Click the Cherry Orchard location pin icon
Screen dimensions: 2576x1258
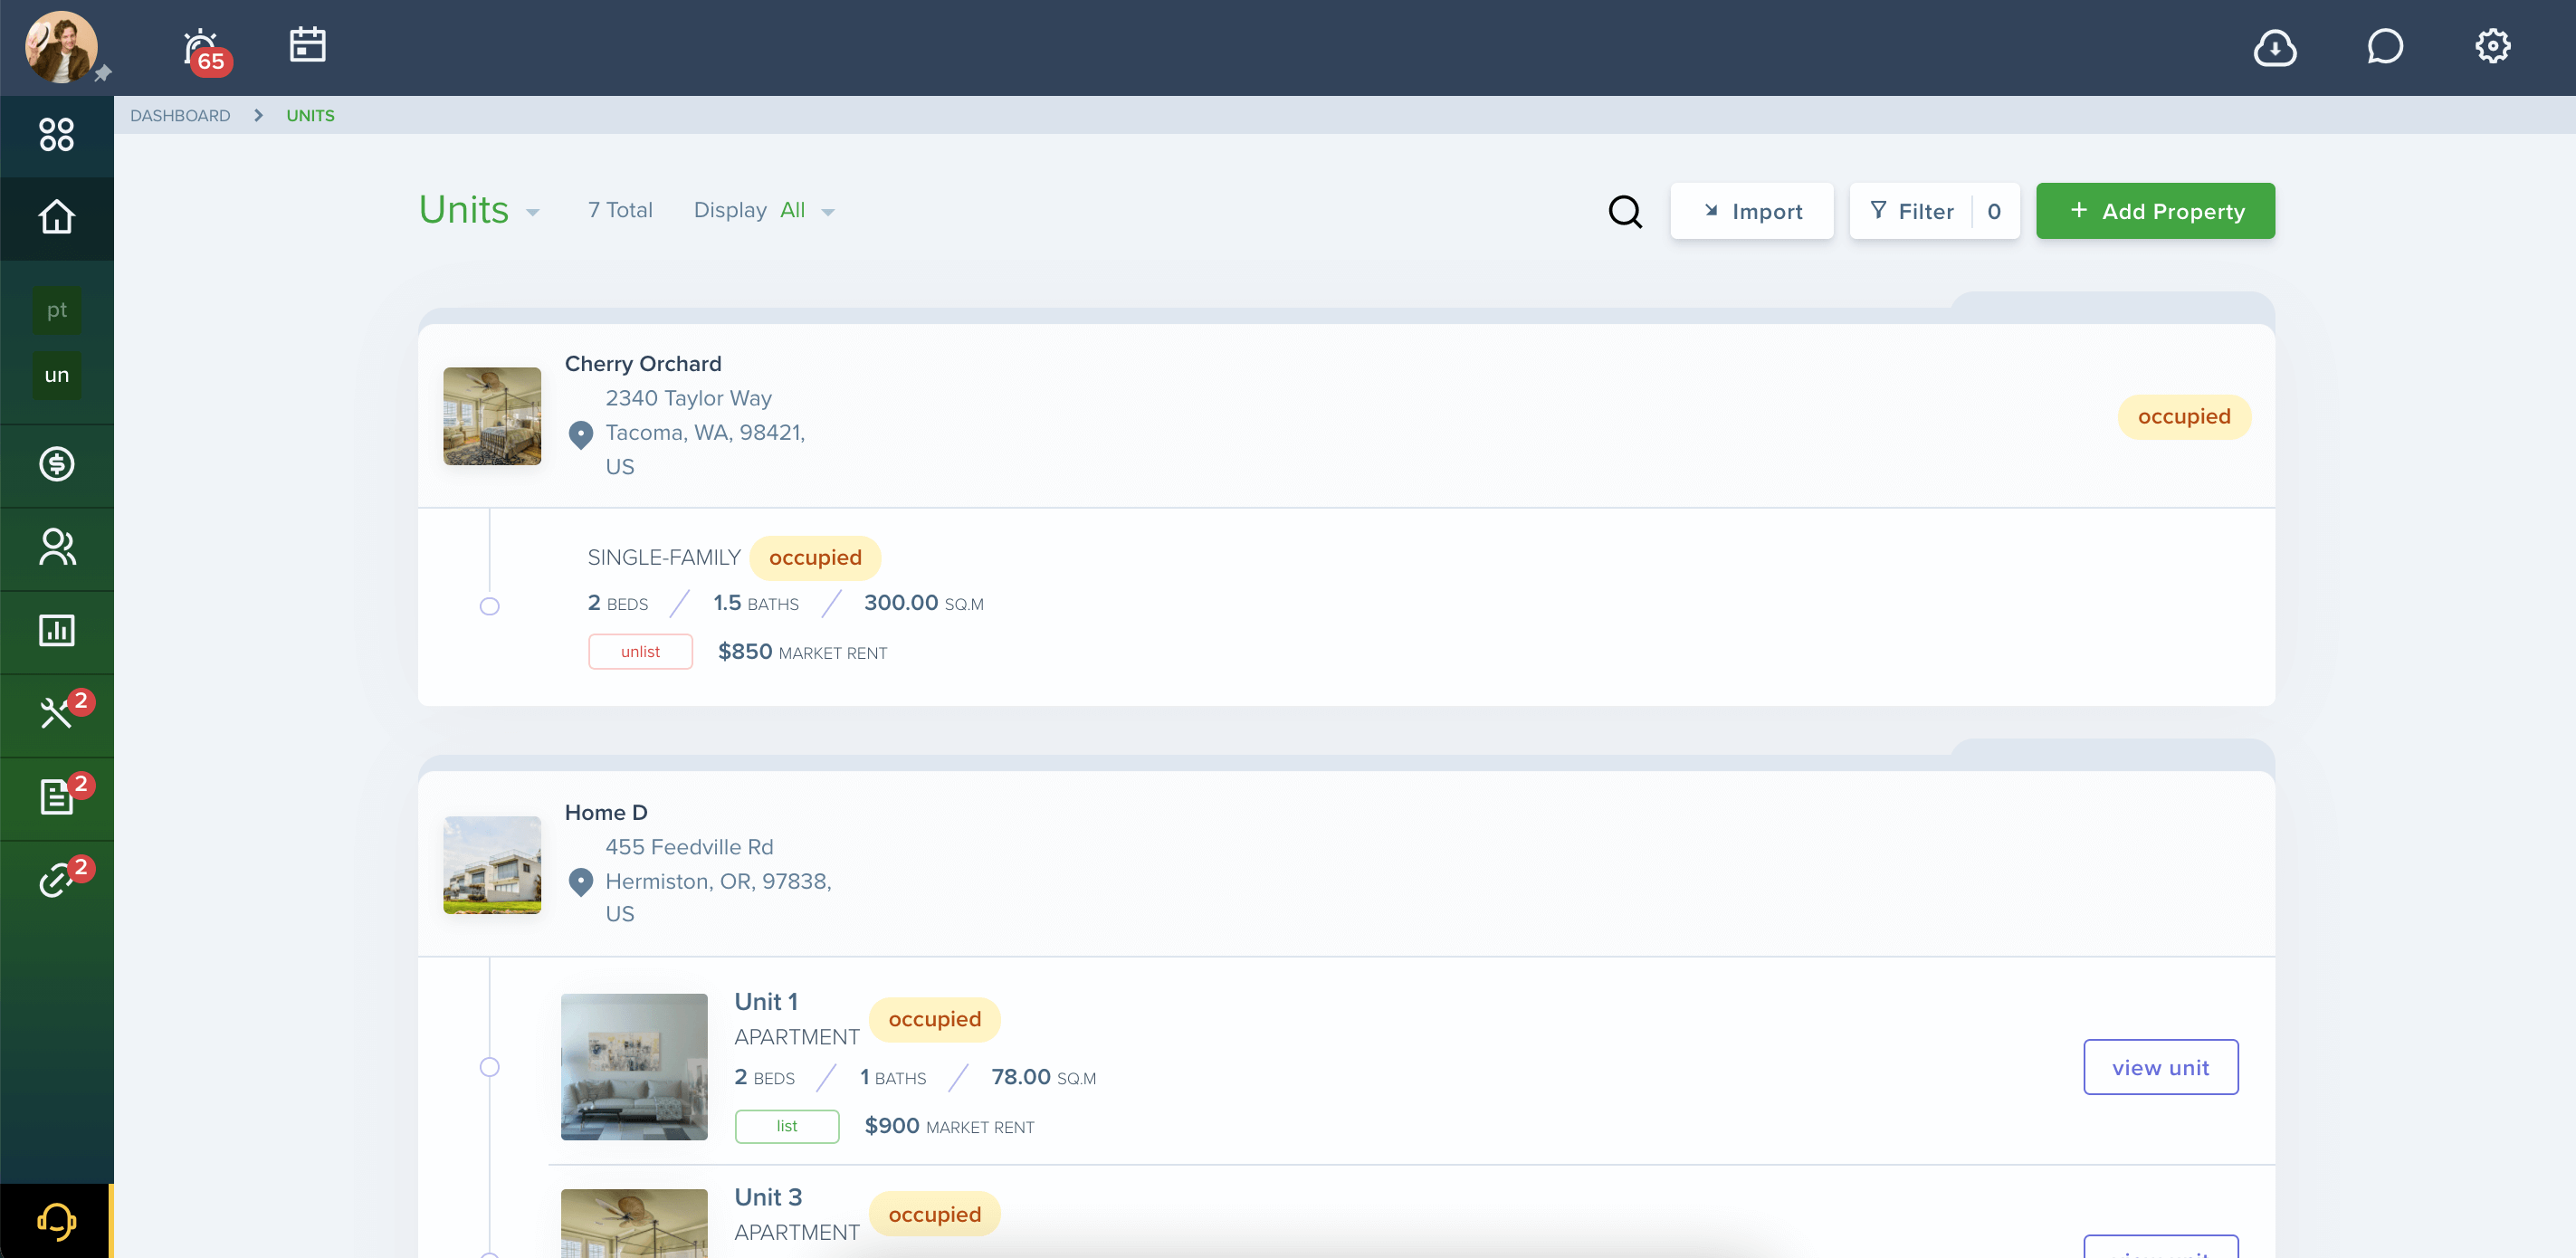pos(581,434)
